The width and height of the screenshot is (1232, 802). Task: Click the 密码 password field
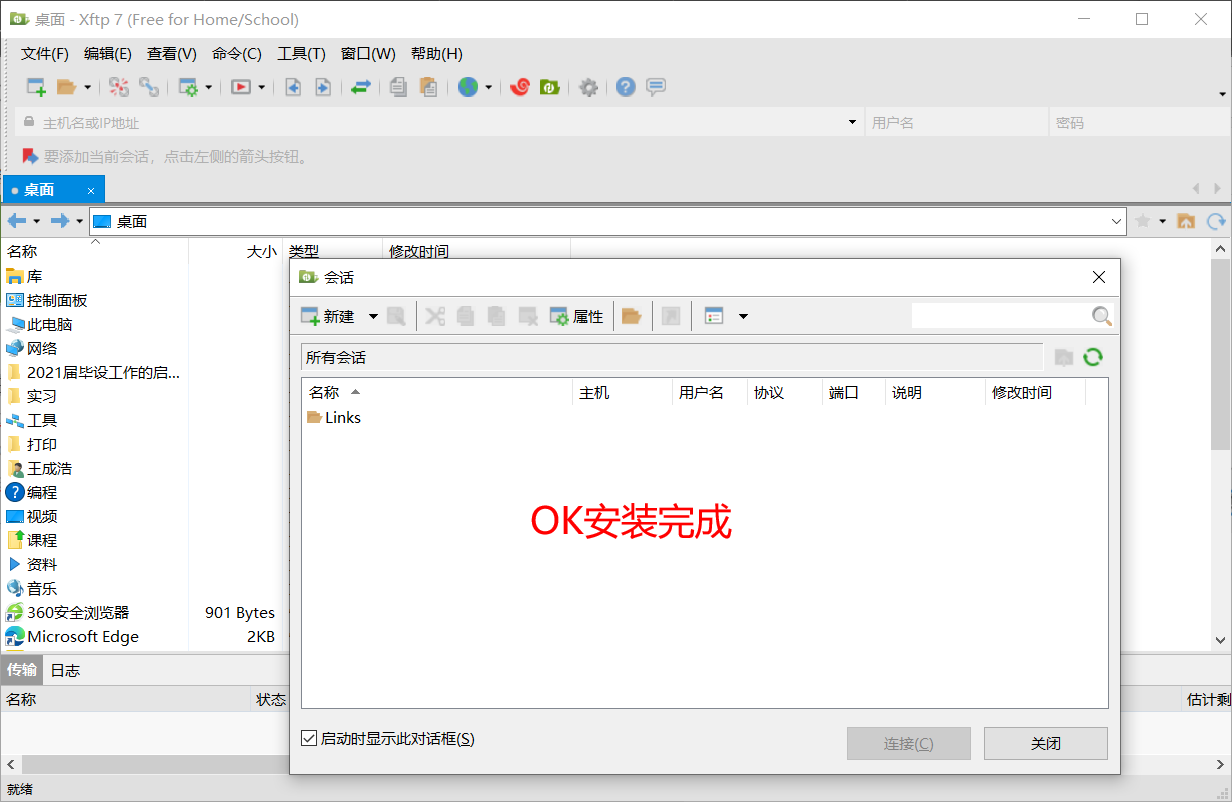pos(1140,123)
